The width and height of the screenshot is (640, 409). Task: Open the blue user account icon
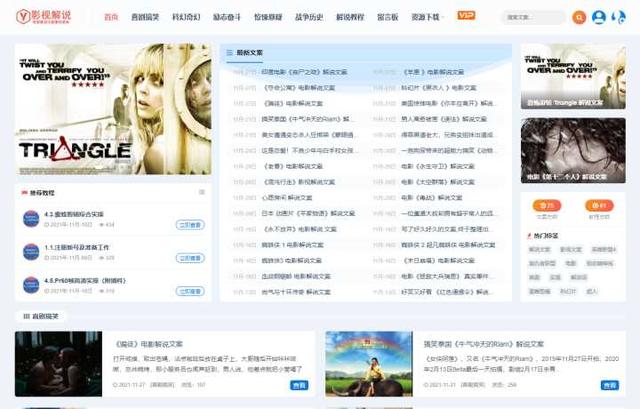tap(599, 17)
